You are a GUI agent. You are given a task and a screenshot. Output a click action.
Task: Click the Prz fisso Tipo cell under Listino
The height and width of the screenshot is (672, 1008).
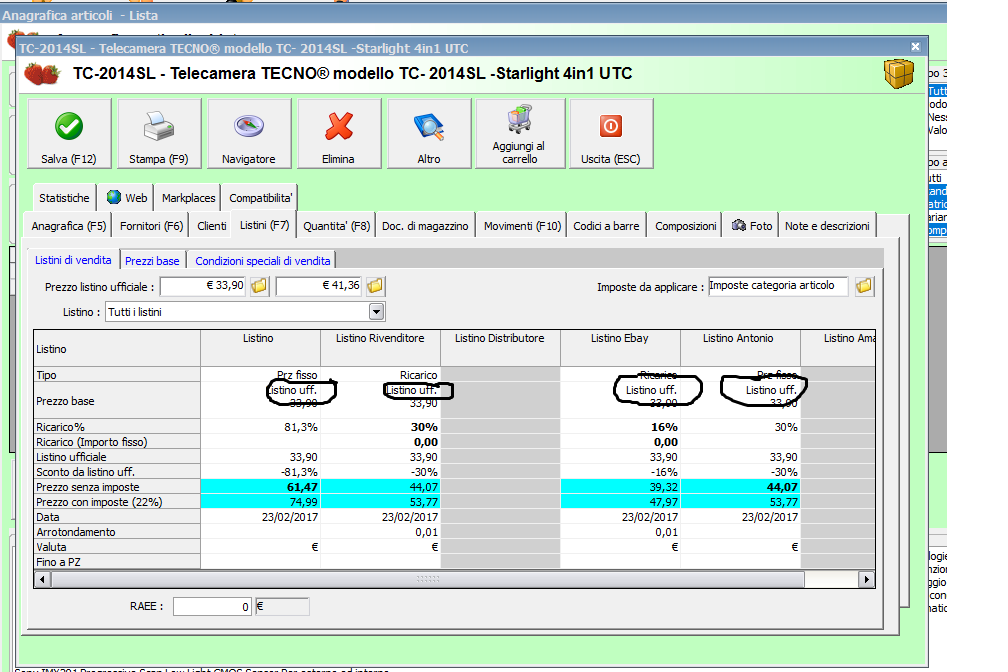coord(261,375)
